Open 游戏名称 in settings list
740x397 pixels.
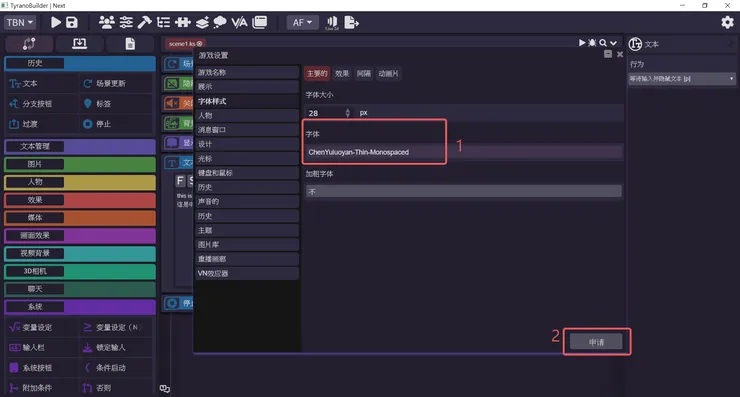coord(247,72)
